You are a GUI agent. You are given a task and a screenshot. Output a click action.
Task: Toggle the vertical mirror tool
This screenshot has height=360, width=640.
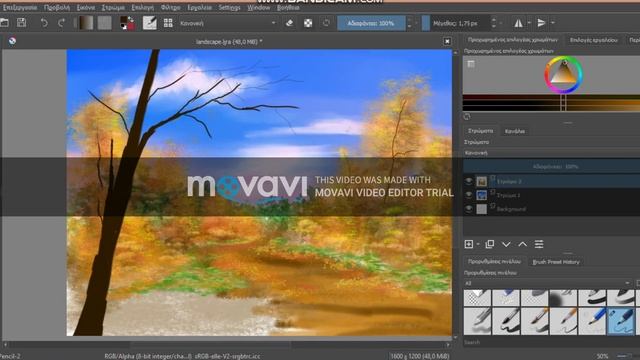click(541, 23)
